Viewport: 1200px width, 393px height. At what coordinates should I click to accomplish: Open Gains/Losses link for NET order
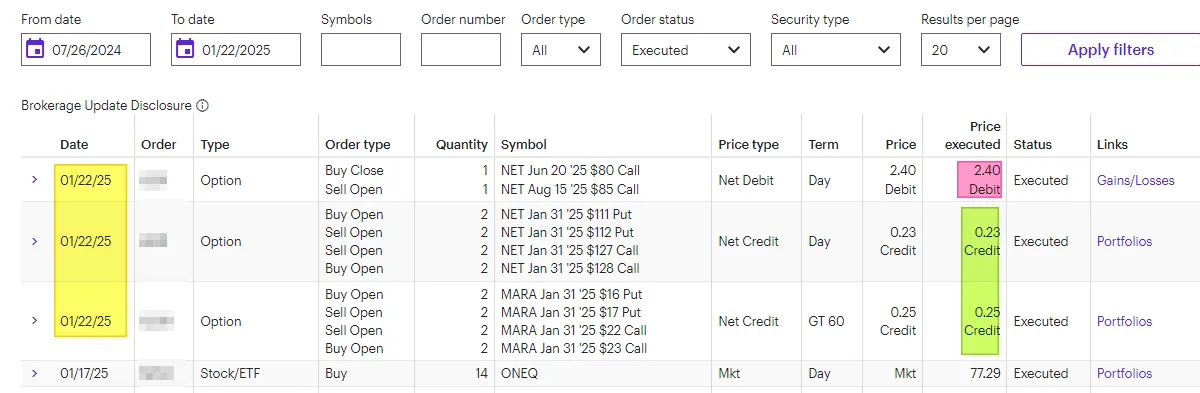(x=1138, y=180)
